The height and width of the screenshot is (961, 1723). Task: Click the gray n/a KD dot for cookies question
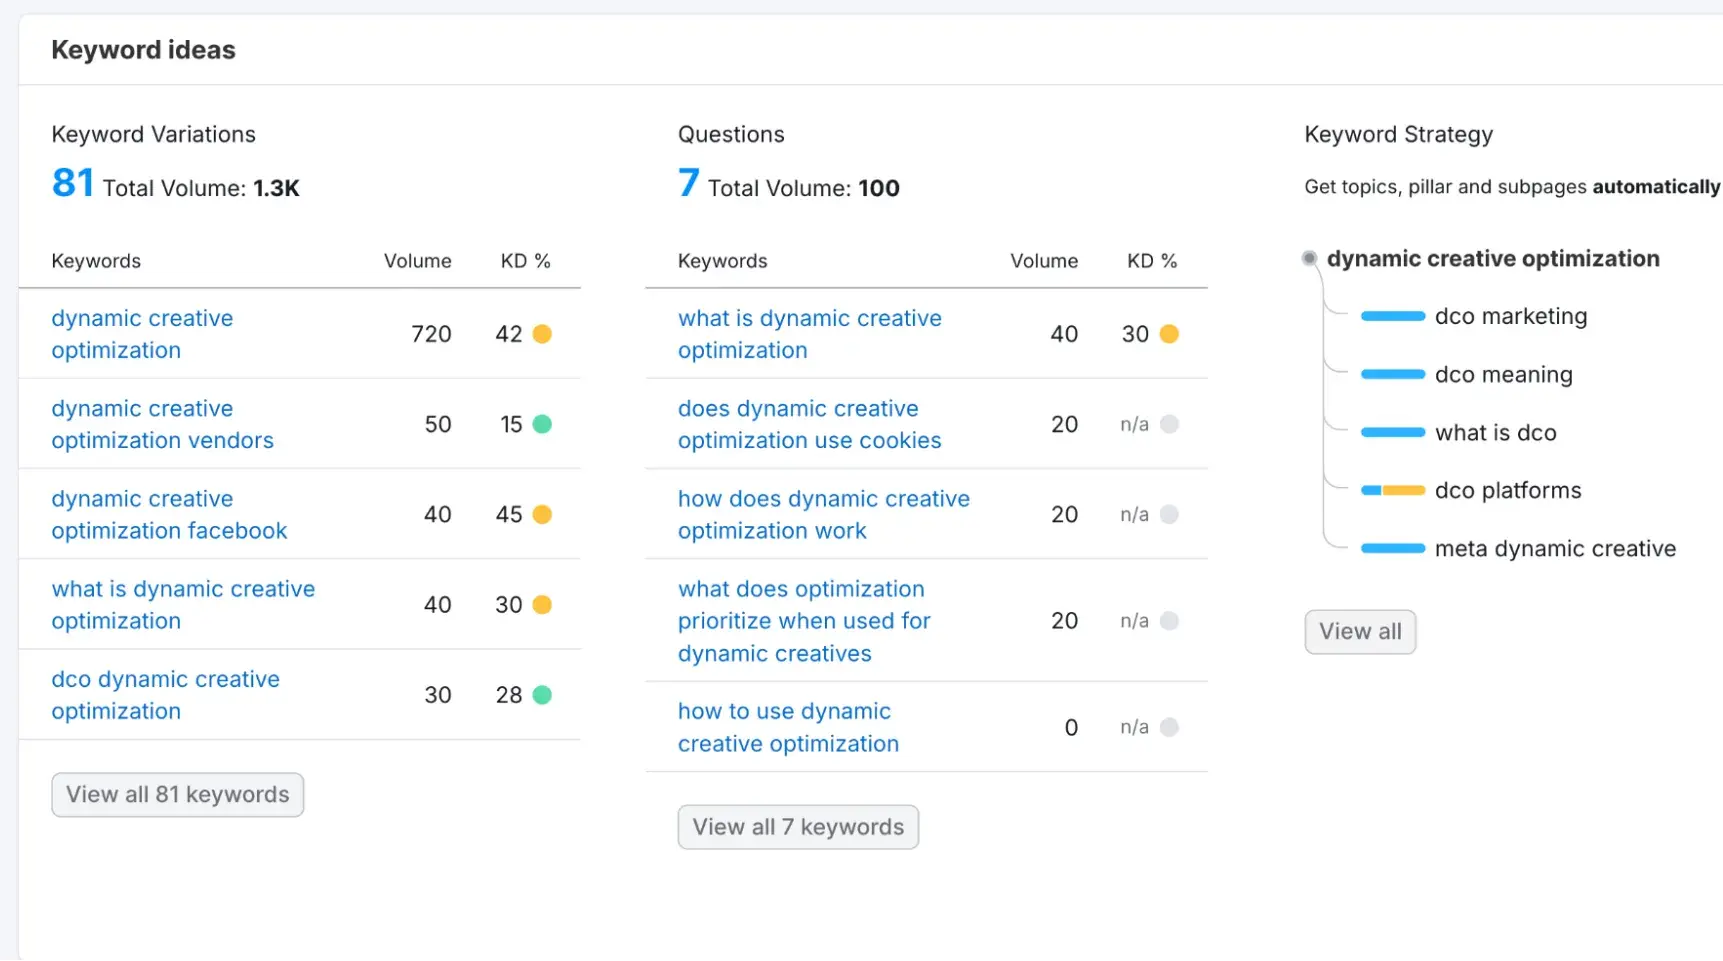(x=1169, y=424)
